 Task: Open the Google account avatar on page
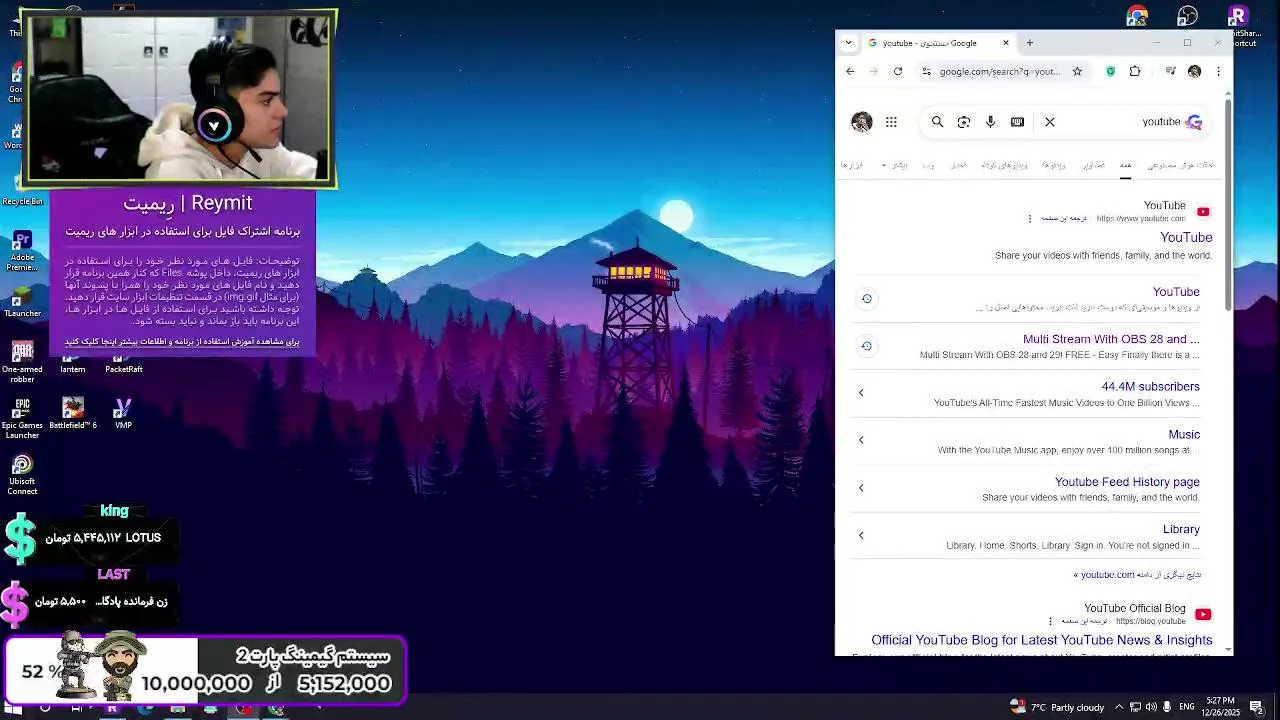[861, 122]
